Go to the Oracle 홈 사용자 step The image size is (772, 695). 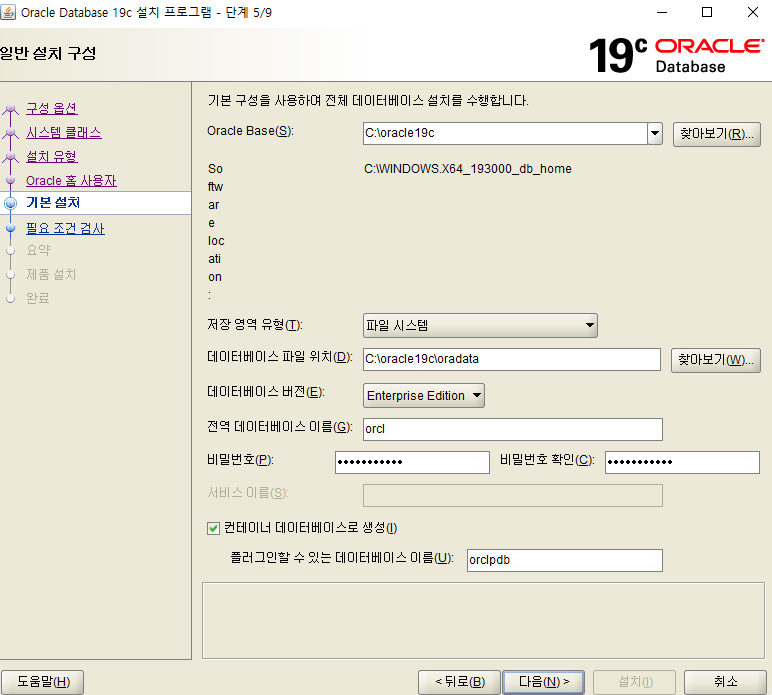[x=71, y=181]
